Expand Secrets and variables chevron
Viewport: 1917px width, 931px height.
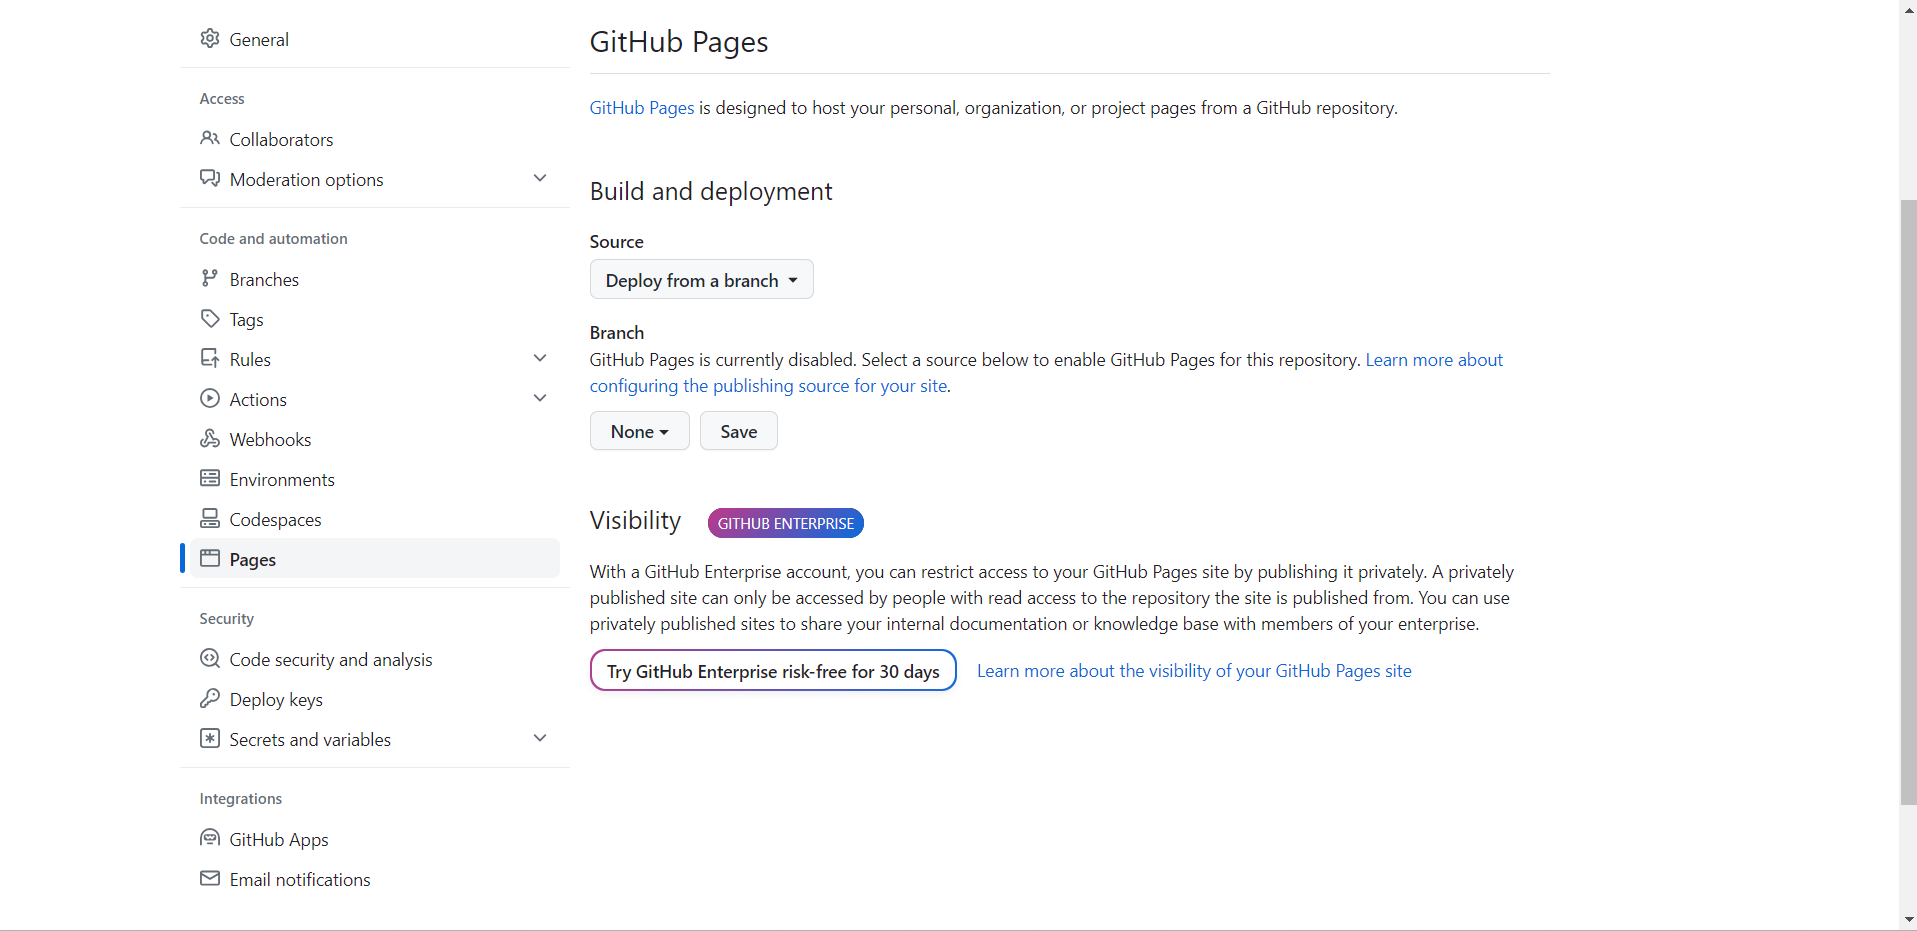[x=540, y=738]
